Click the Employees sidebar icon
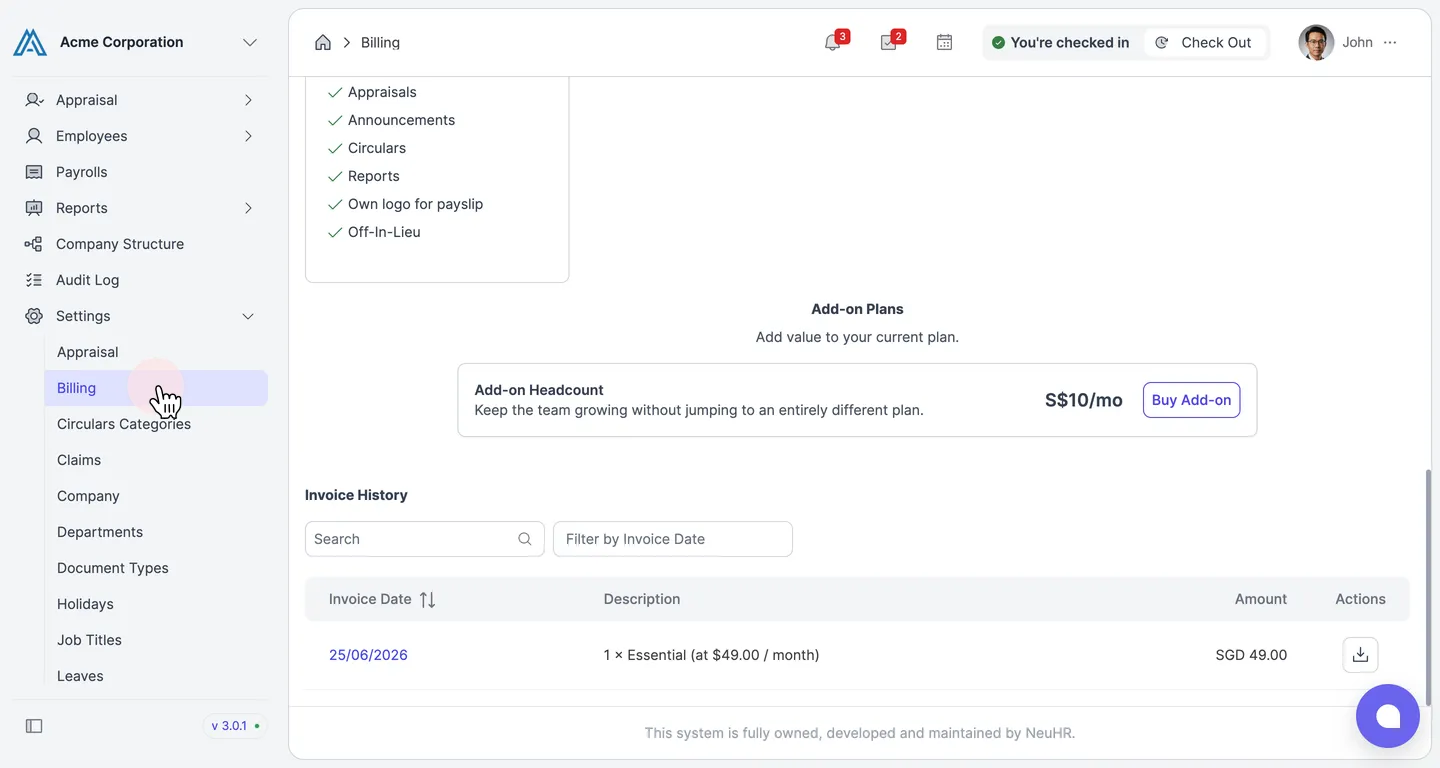 coord(34,136)
